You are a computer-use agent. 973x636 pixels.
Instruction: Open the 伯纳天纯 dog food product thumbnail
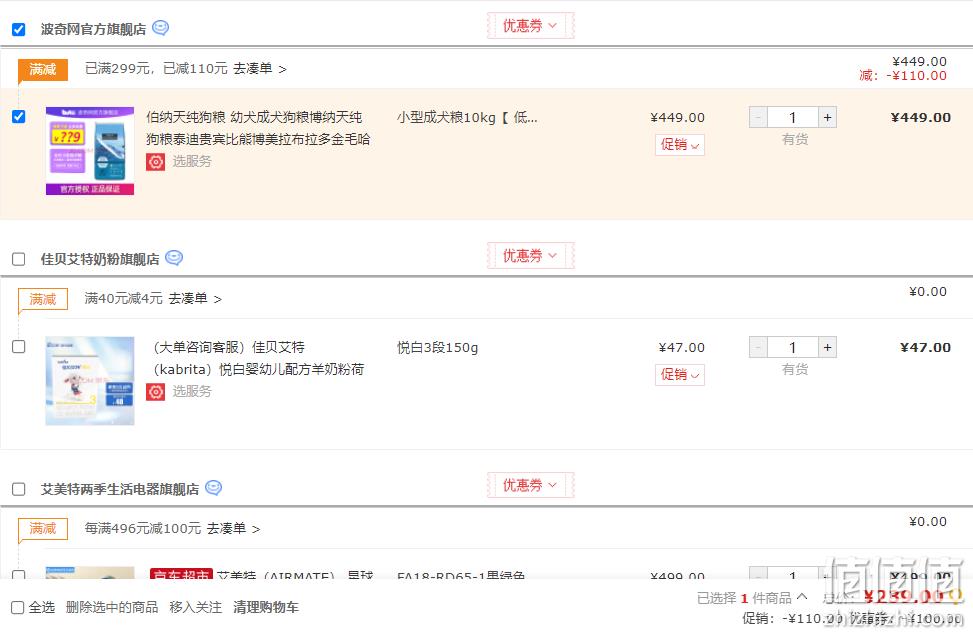[90, 151]
